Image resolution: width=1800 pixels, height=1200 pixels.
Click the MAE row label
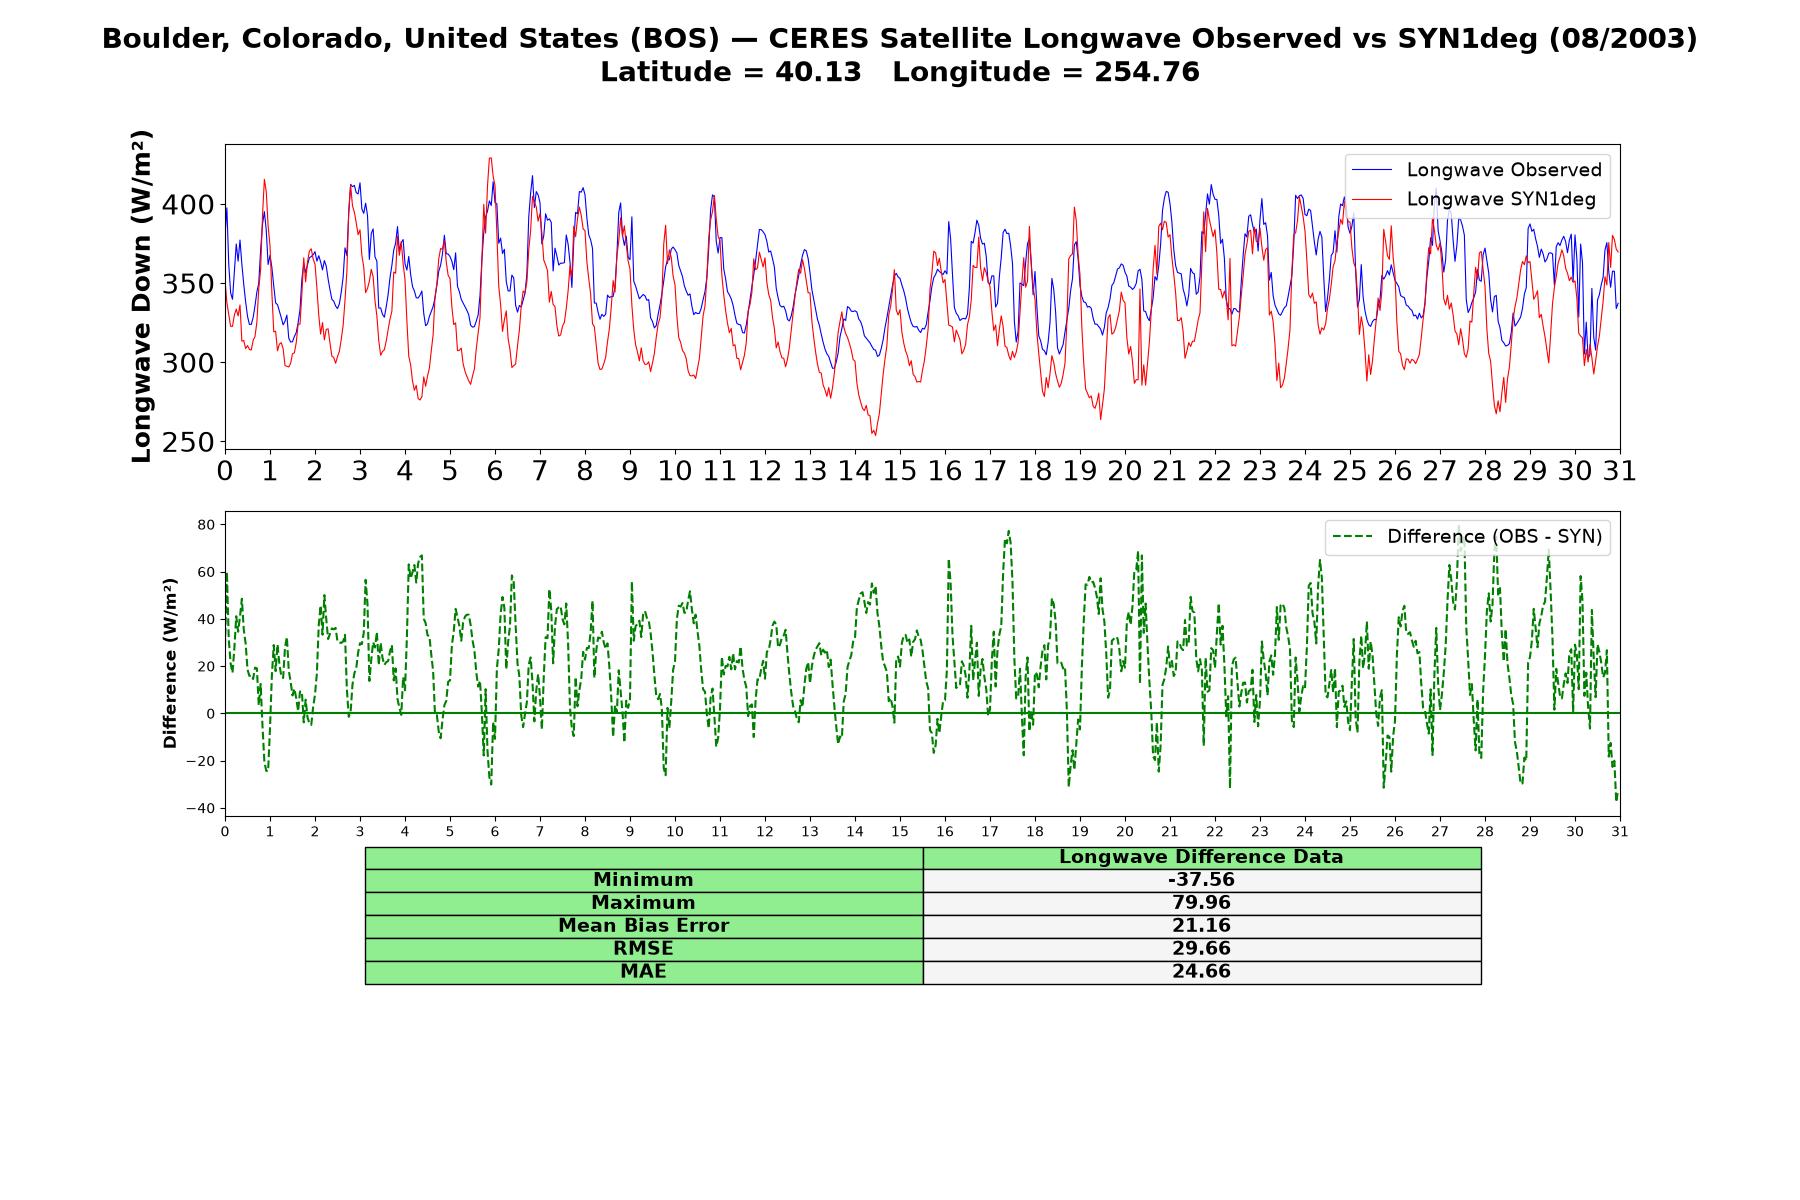[x=644, y=972]
